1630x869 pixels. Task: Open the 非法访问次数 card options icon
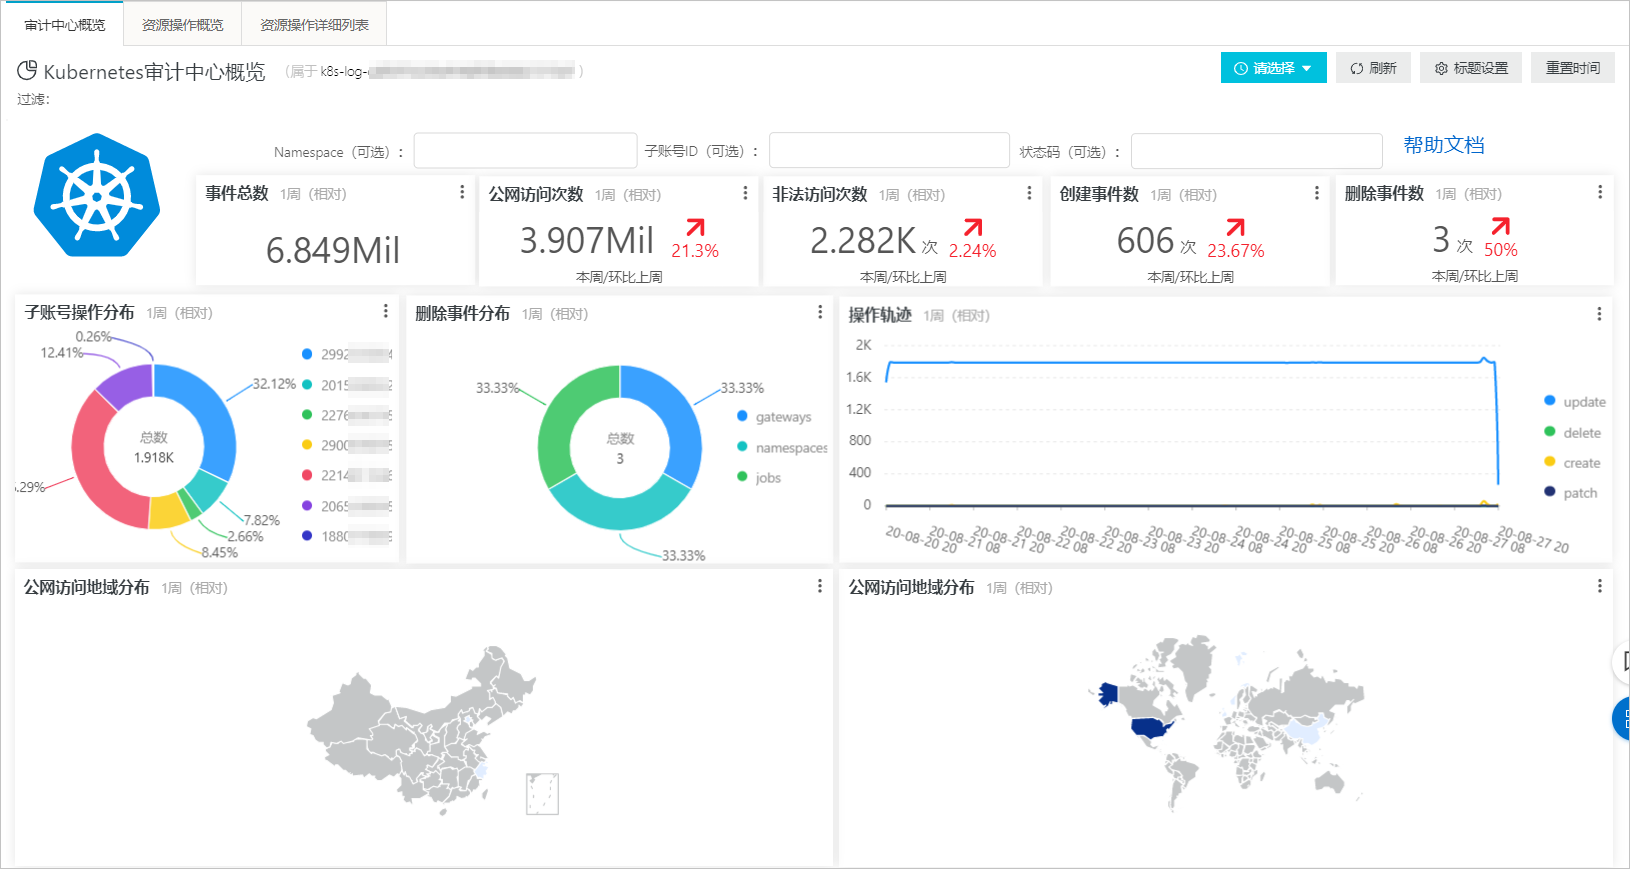click(x=1029, y=193)
